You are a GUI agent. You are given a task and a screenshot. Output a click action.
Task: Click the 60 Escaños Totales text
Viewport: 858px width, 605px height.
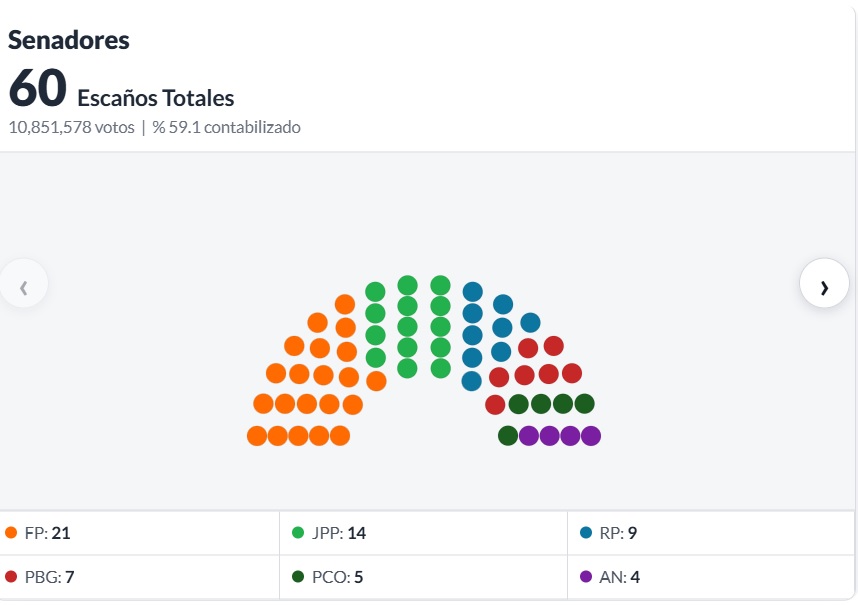(121, 89)
